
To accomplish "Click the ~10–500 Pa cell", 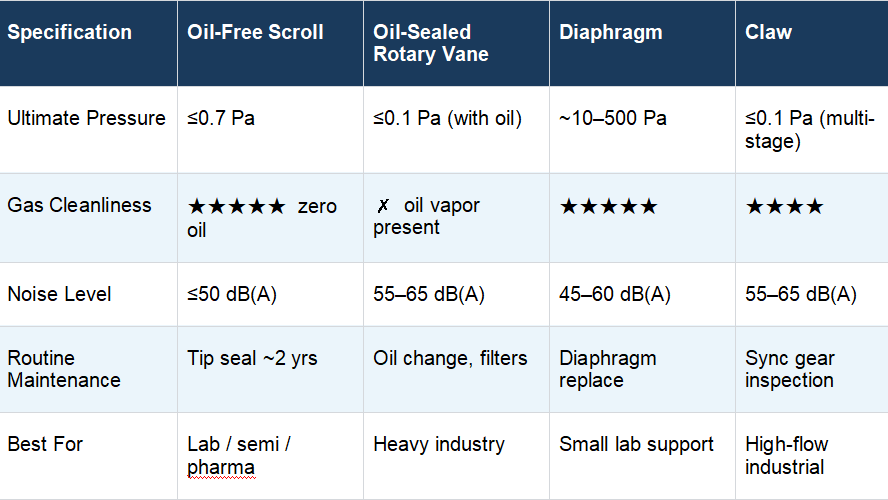I will [642, 130].
